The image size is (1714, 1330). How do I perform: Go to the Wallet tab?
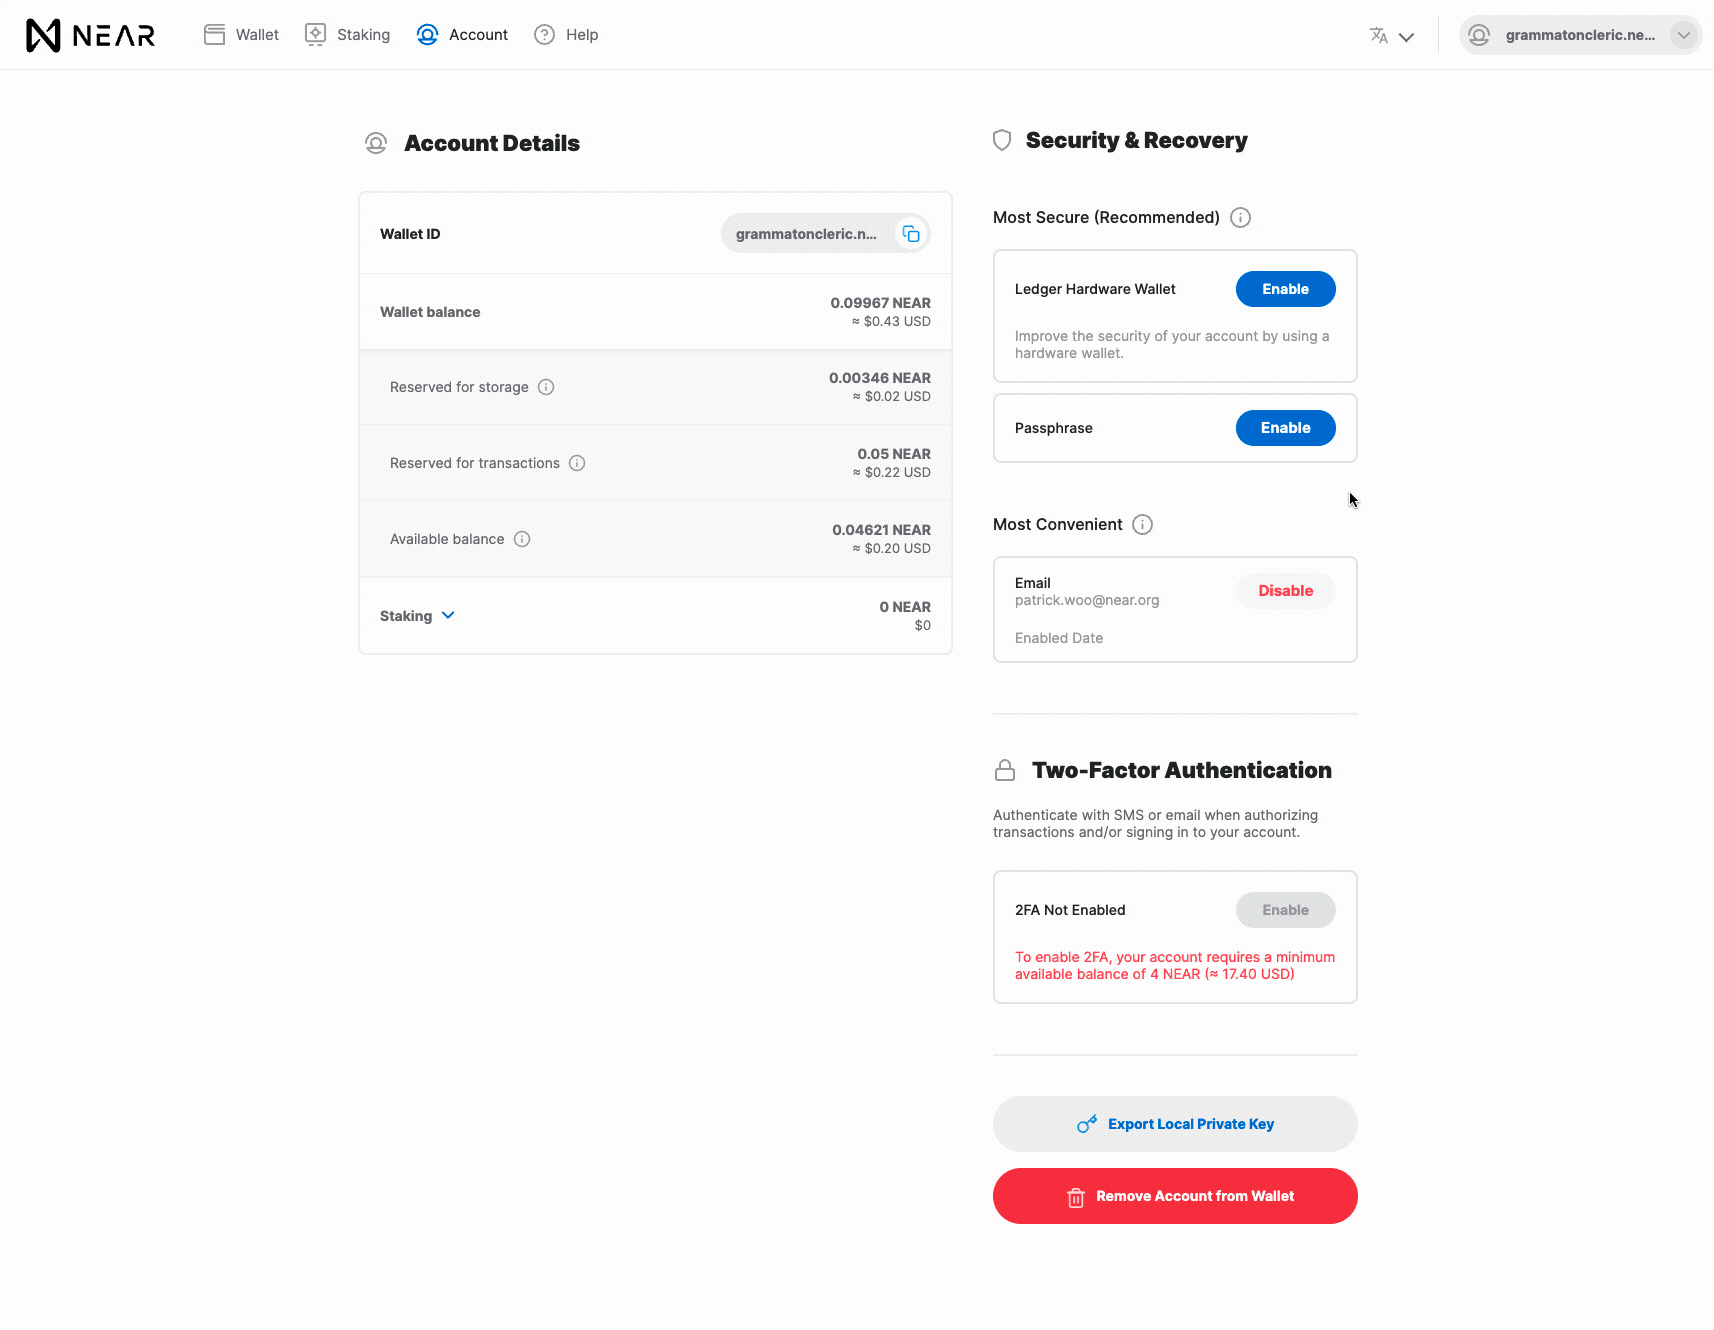tap(241, 35)
